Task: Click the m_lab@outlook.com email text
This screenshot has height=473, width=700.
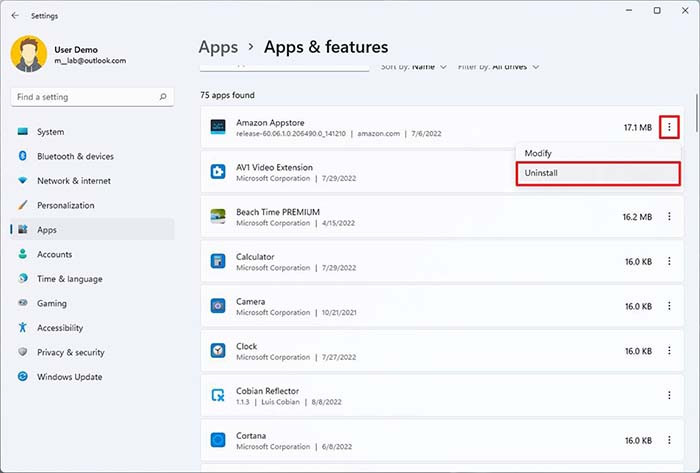Action: (x=90, y=61)
